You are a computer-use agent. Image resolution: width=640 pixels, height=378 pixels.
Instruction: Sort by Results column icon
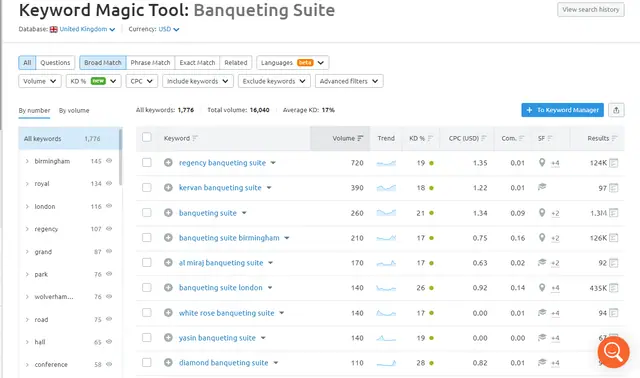[615, 138]
